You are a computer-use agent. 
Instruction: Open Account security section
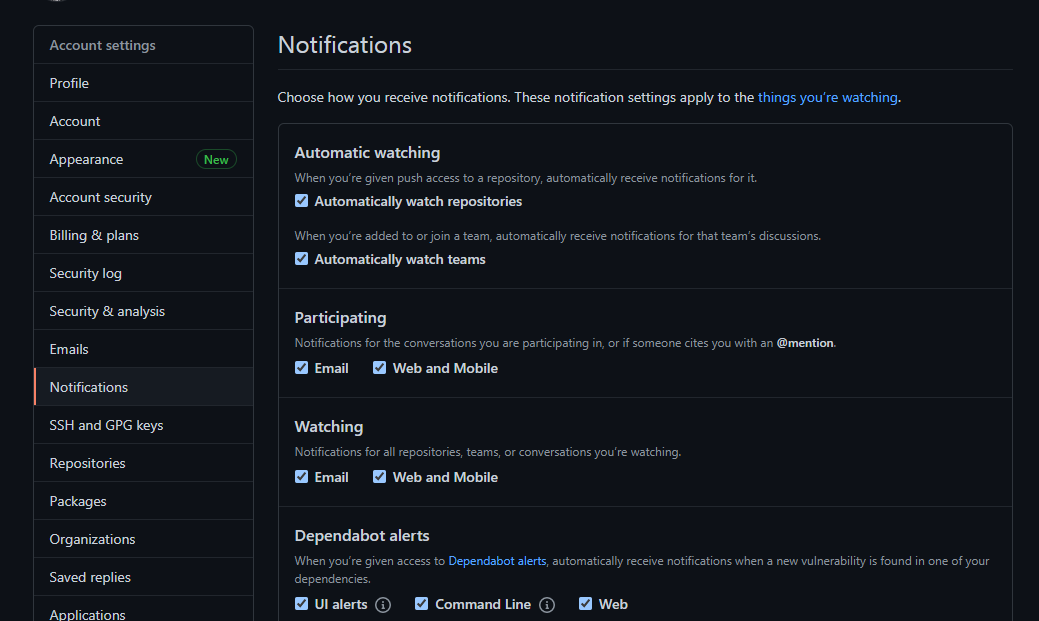(143, 197)
